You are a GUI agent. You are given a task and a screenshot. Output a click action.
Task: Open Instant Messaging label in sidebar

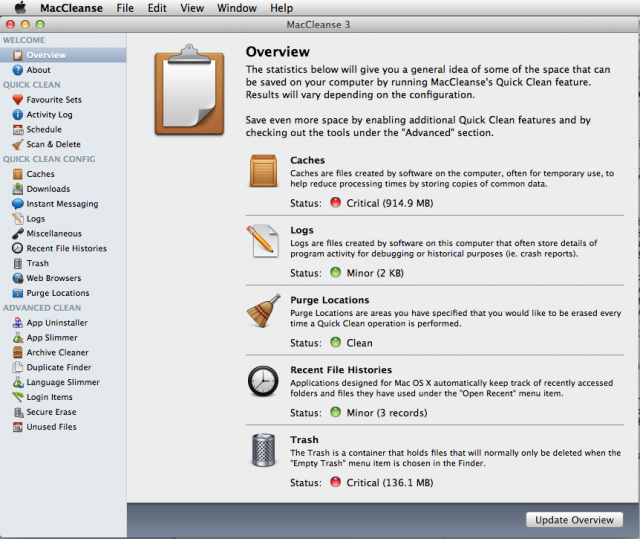coord(62,204)
